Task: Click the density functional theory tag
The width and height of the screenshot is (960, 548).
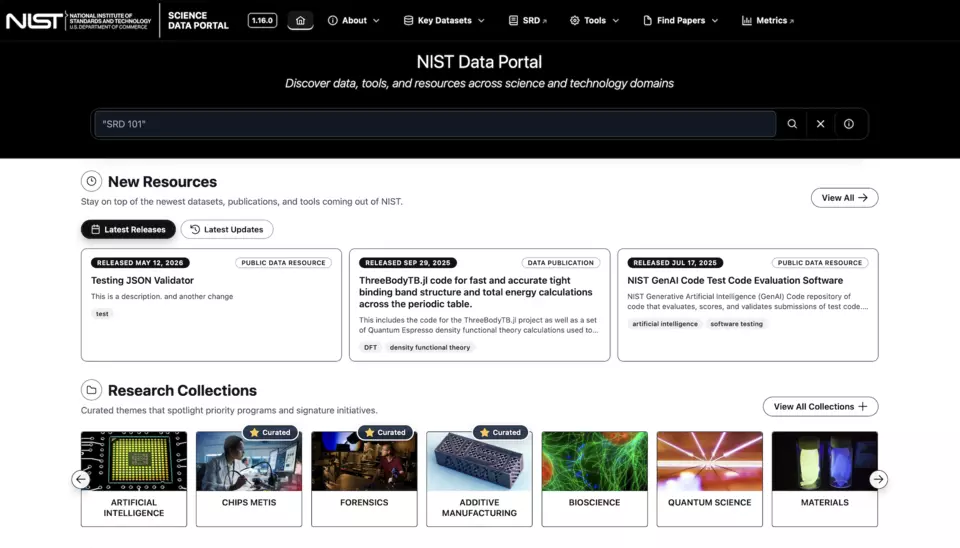Action: [430, 347]
